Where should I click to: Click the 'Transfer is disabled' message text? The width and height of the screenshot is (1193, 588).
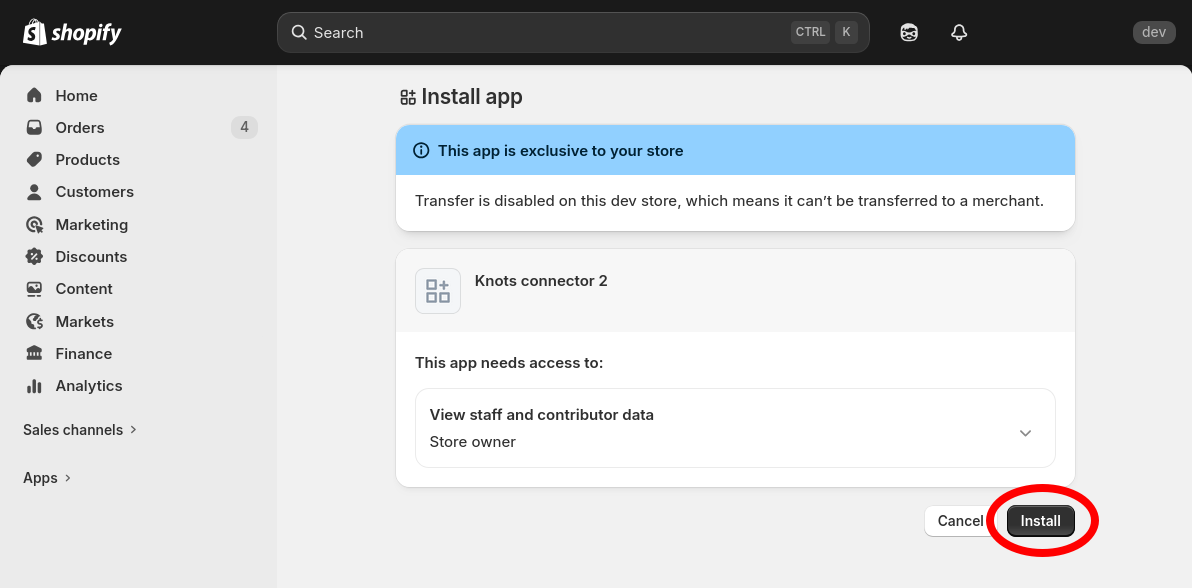[729, 201]
